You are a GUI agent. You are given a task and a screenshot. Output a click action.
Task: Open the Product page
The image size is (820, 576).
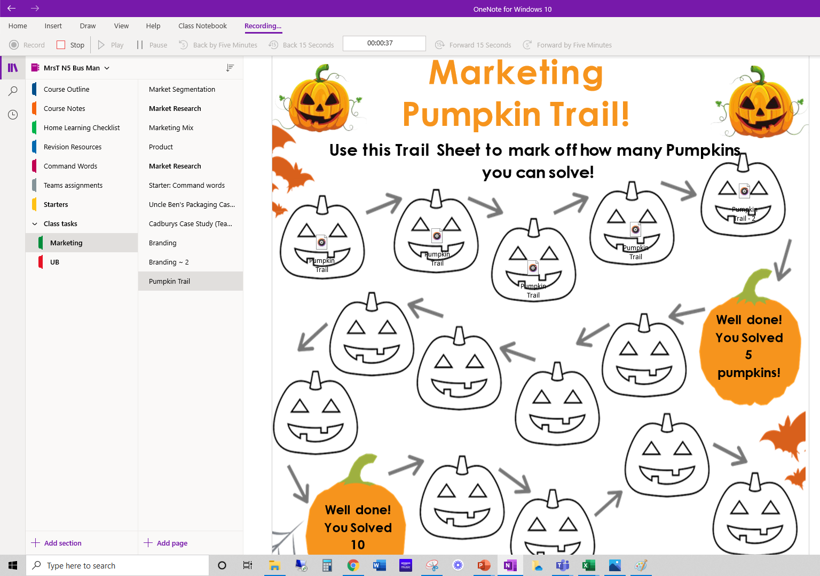click(x=191, y=147)
